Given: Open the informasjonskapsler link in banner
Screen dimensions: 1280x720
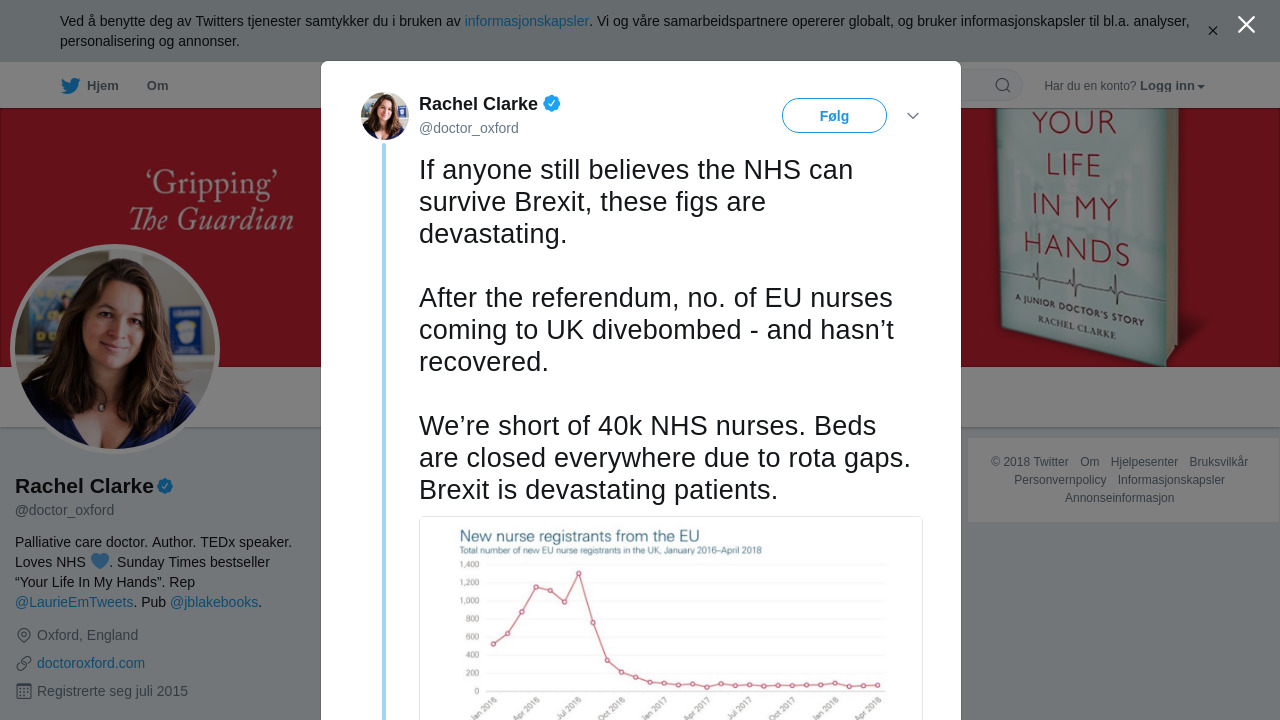Looking at the screenshot, I should click(x=527, y=21).
